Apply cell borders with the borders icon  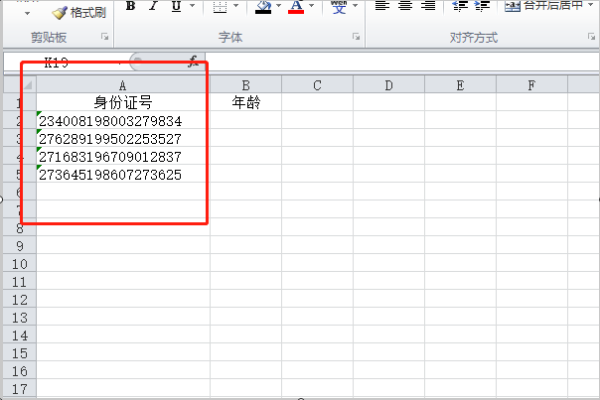220,7
